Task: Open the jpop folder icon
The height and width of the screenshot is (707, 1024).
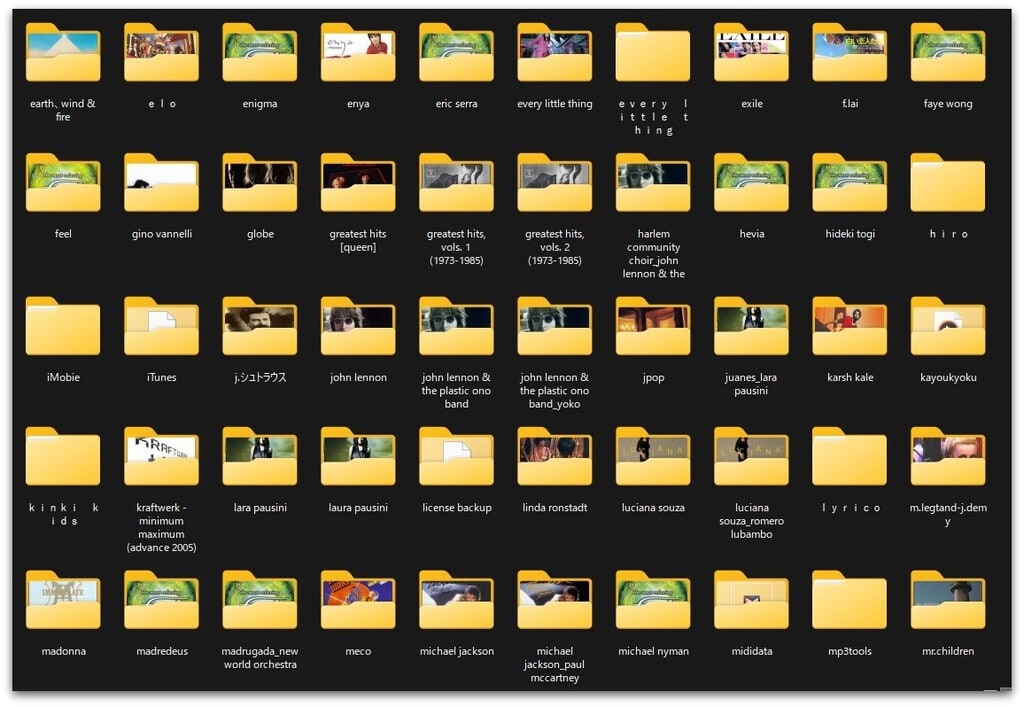Action: (x=653, y=326)
